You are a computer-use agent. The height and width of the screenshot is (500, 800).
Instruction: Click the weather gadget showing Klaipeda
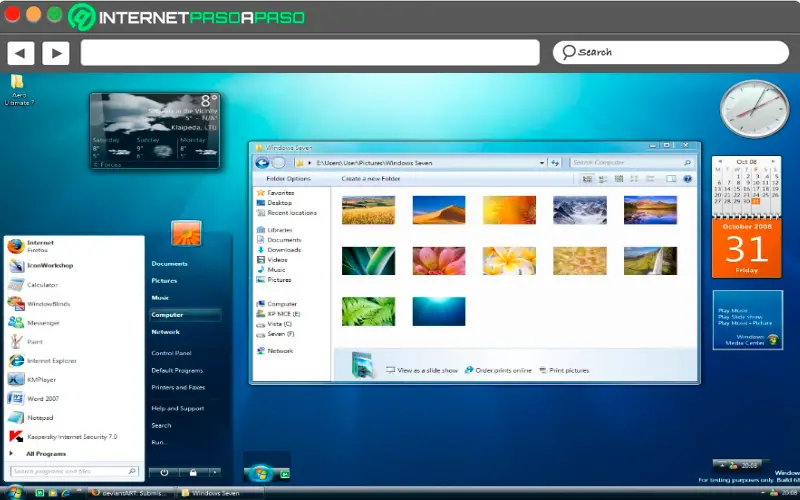point(155,131)
